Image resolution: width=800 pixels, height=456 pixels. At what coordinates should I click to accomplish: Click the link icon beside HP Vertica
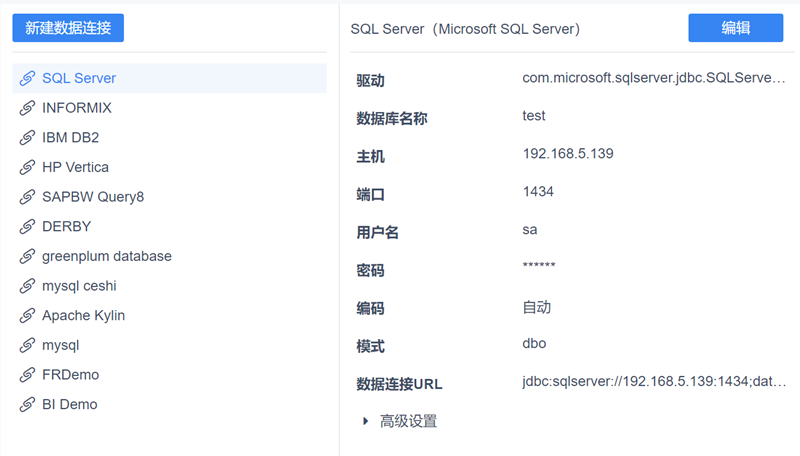(x=27, y=167)
